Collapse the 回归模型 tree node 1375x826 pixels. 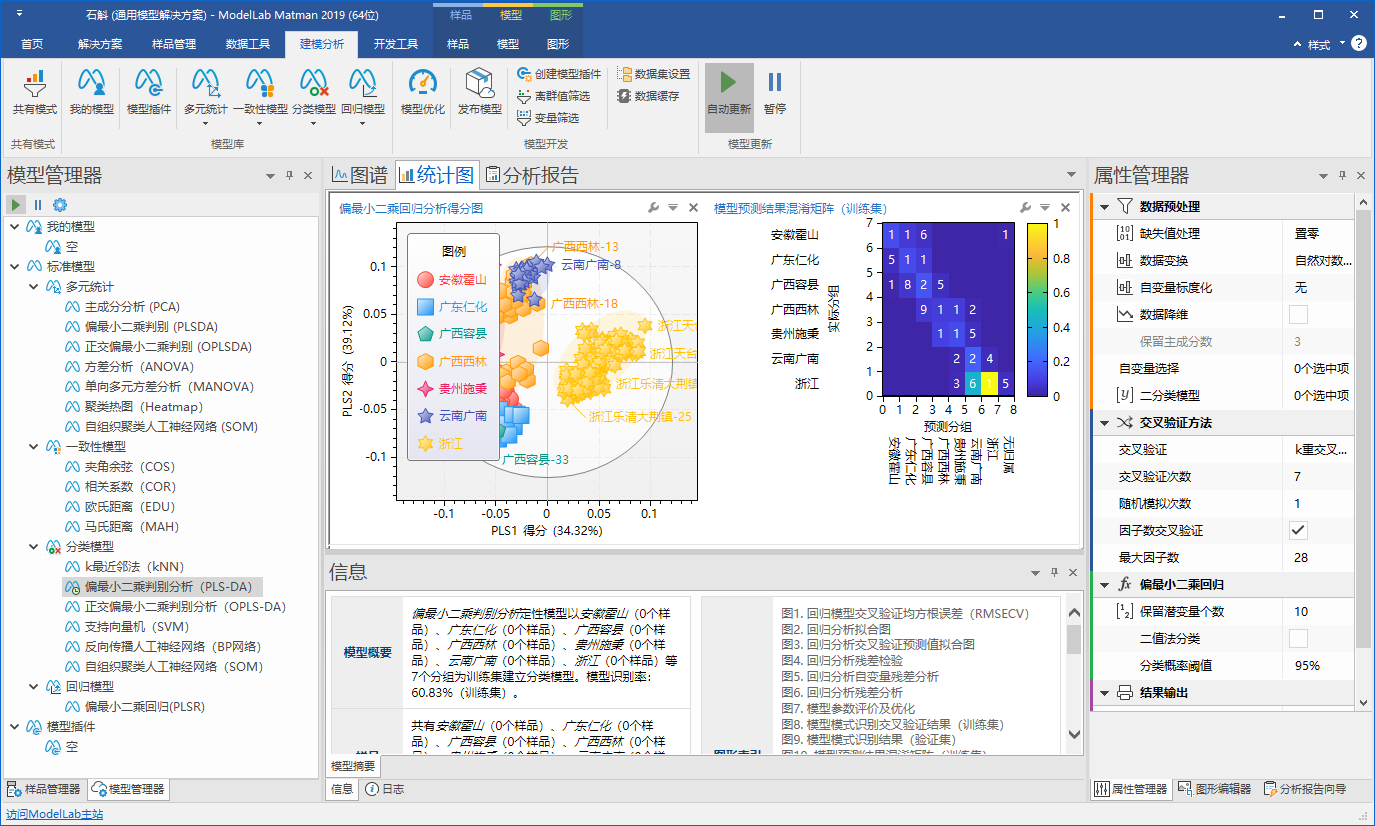click(x=34, y=686)
